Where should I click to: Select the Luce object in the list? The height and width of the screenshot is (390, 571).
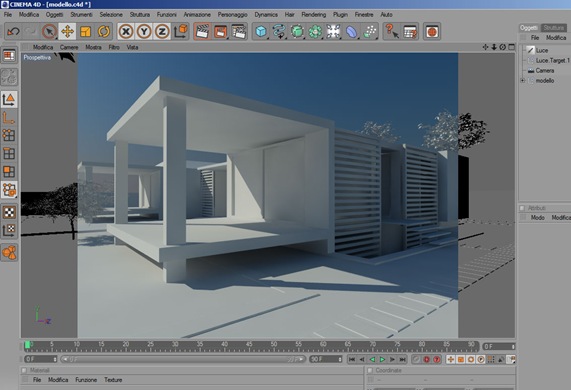[542, 50]
